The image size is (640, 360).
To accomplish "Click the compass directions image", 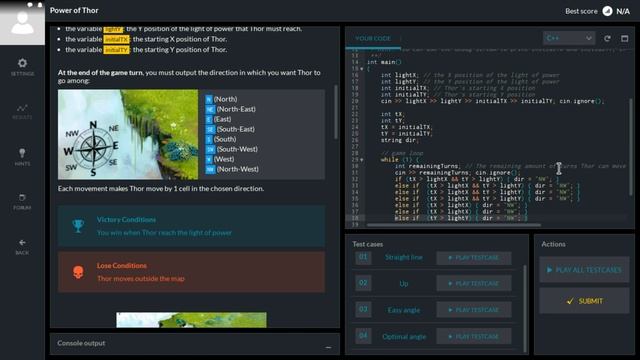I will [x=128, y=134].
